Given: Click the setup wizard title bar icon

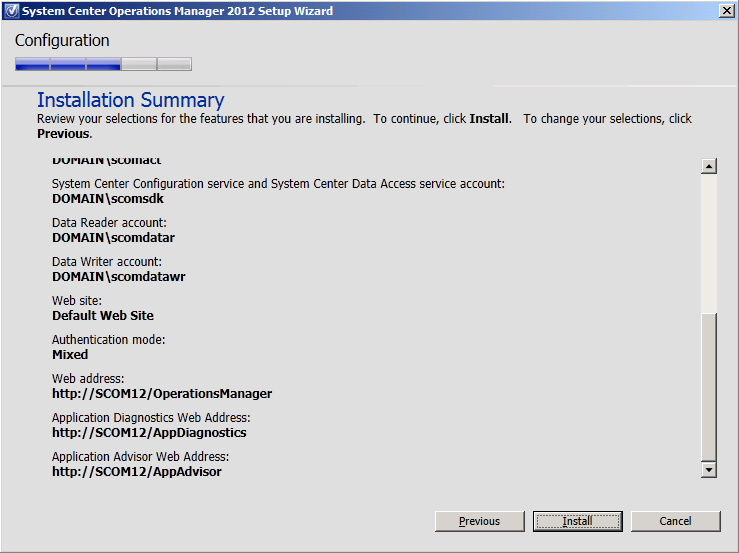Looking at the screenshot, I should (11, 10).
